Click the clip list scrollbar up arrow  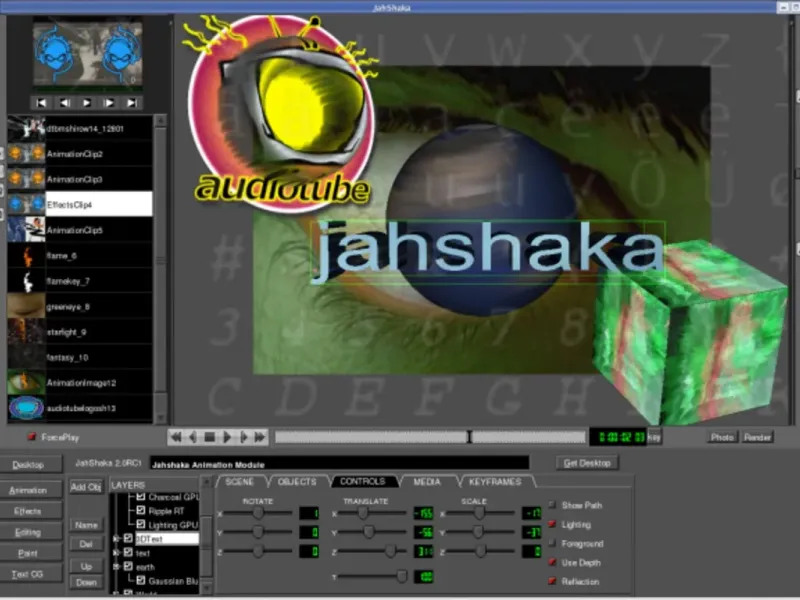(160, 120)
